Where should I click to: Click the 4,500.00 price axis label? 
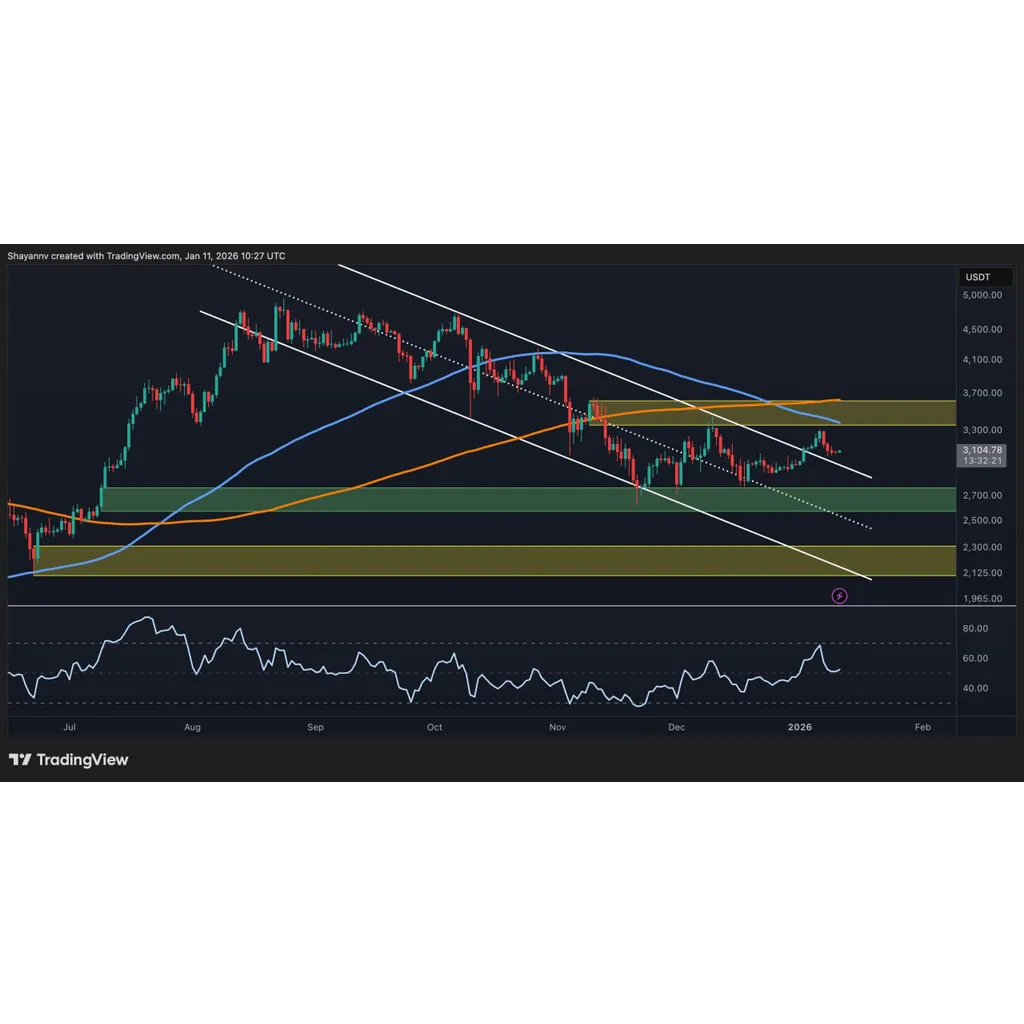pyautogui.click(x=982, y=329)
